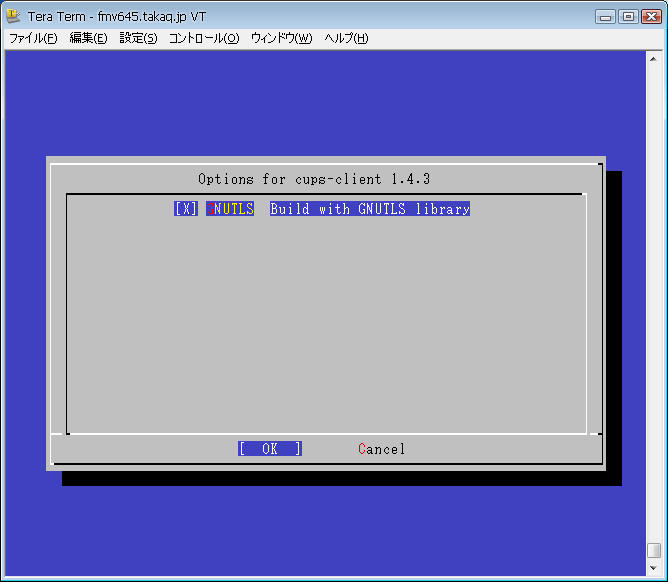Maximize the Tera Term window
The height and width of the screenshot is (582, 668).
(628, 17)
